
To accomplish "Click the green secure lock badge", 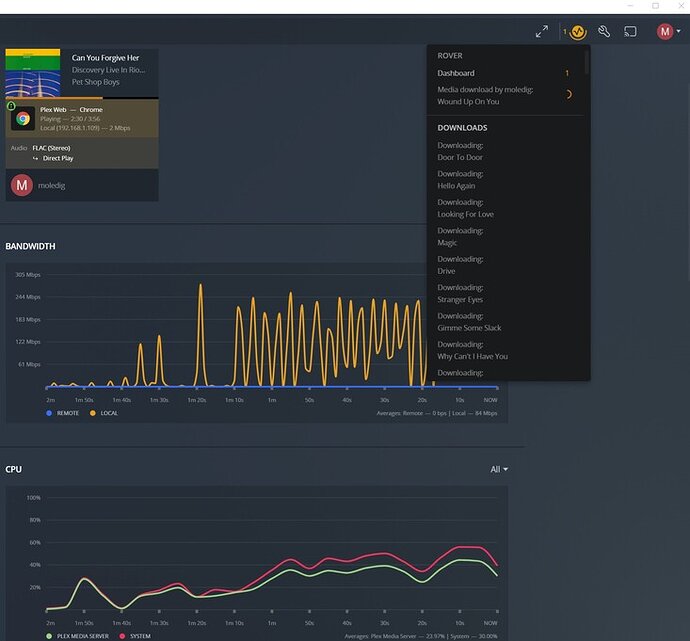I will click(x=11, y=106).
